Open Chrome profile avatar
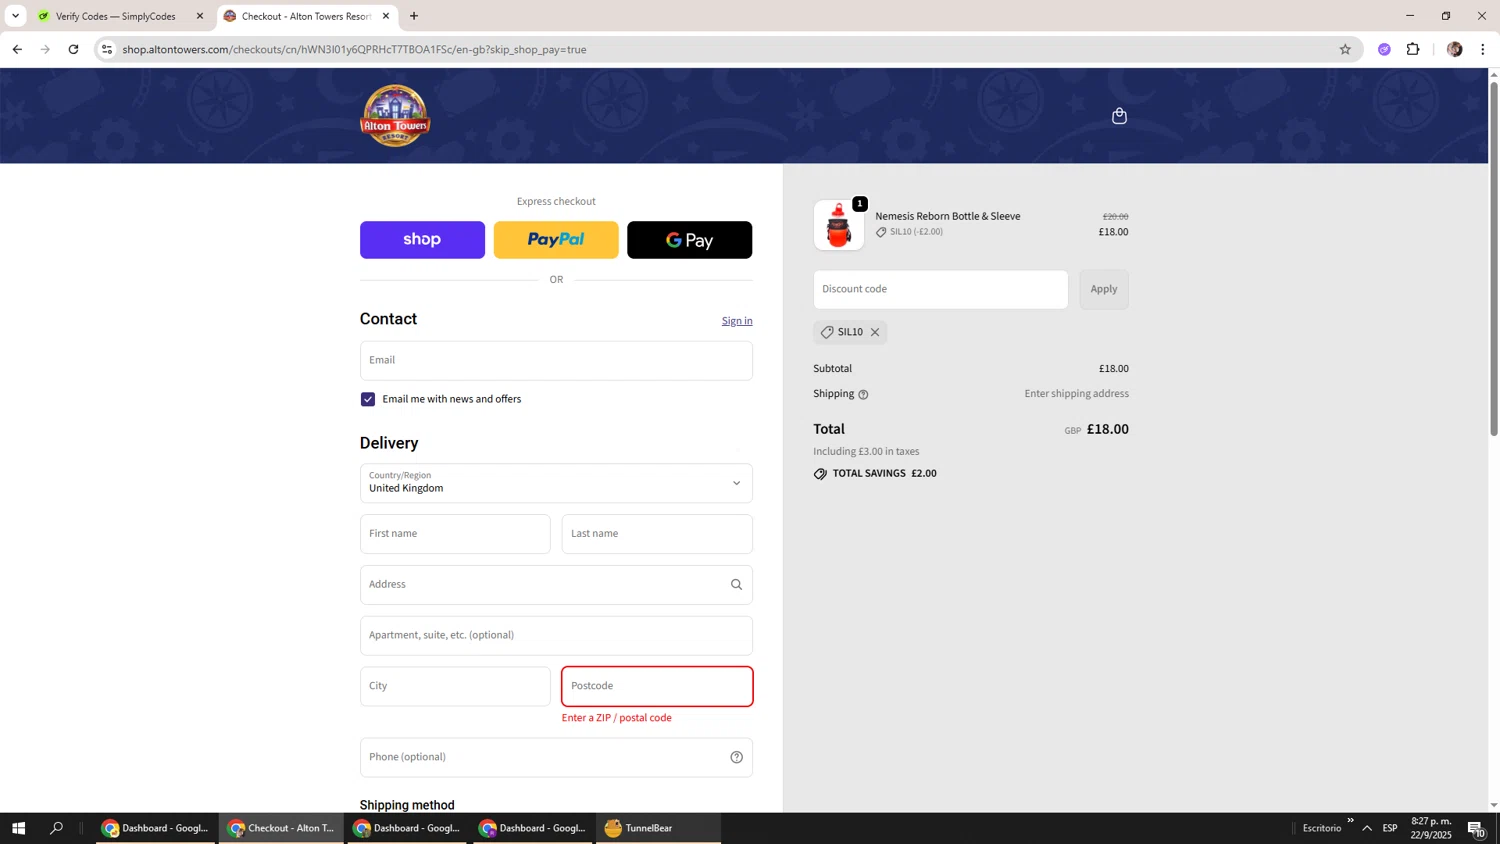The image size is (1500, 844). [x=1454, y=49]
